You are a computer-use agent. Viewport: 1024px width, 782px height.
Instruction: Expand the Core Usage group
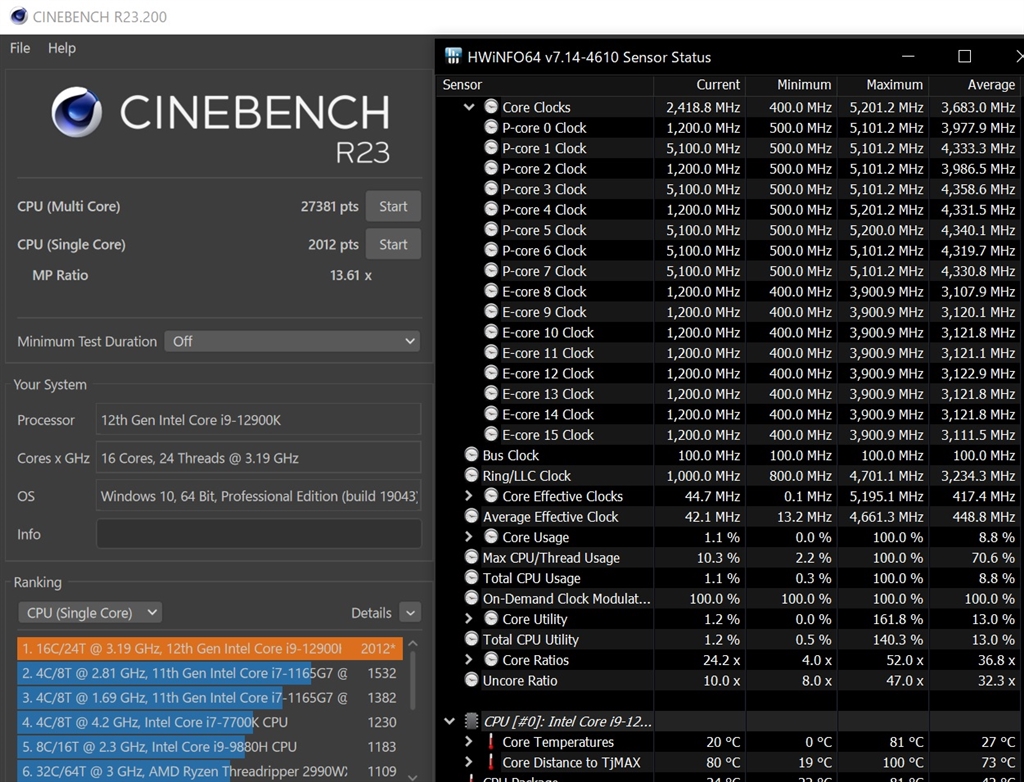(469, 537)
